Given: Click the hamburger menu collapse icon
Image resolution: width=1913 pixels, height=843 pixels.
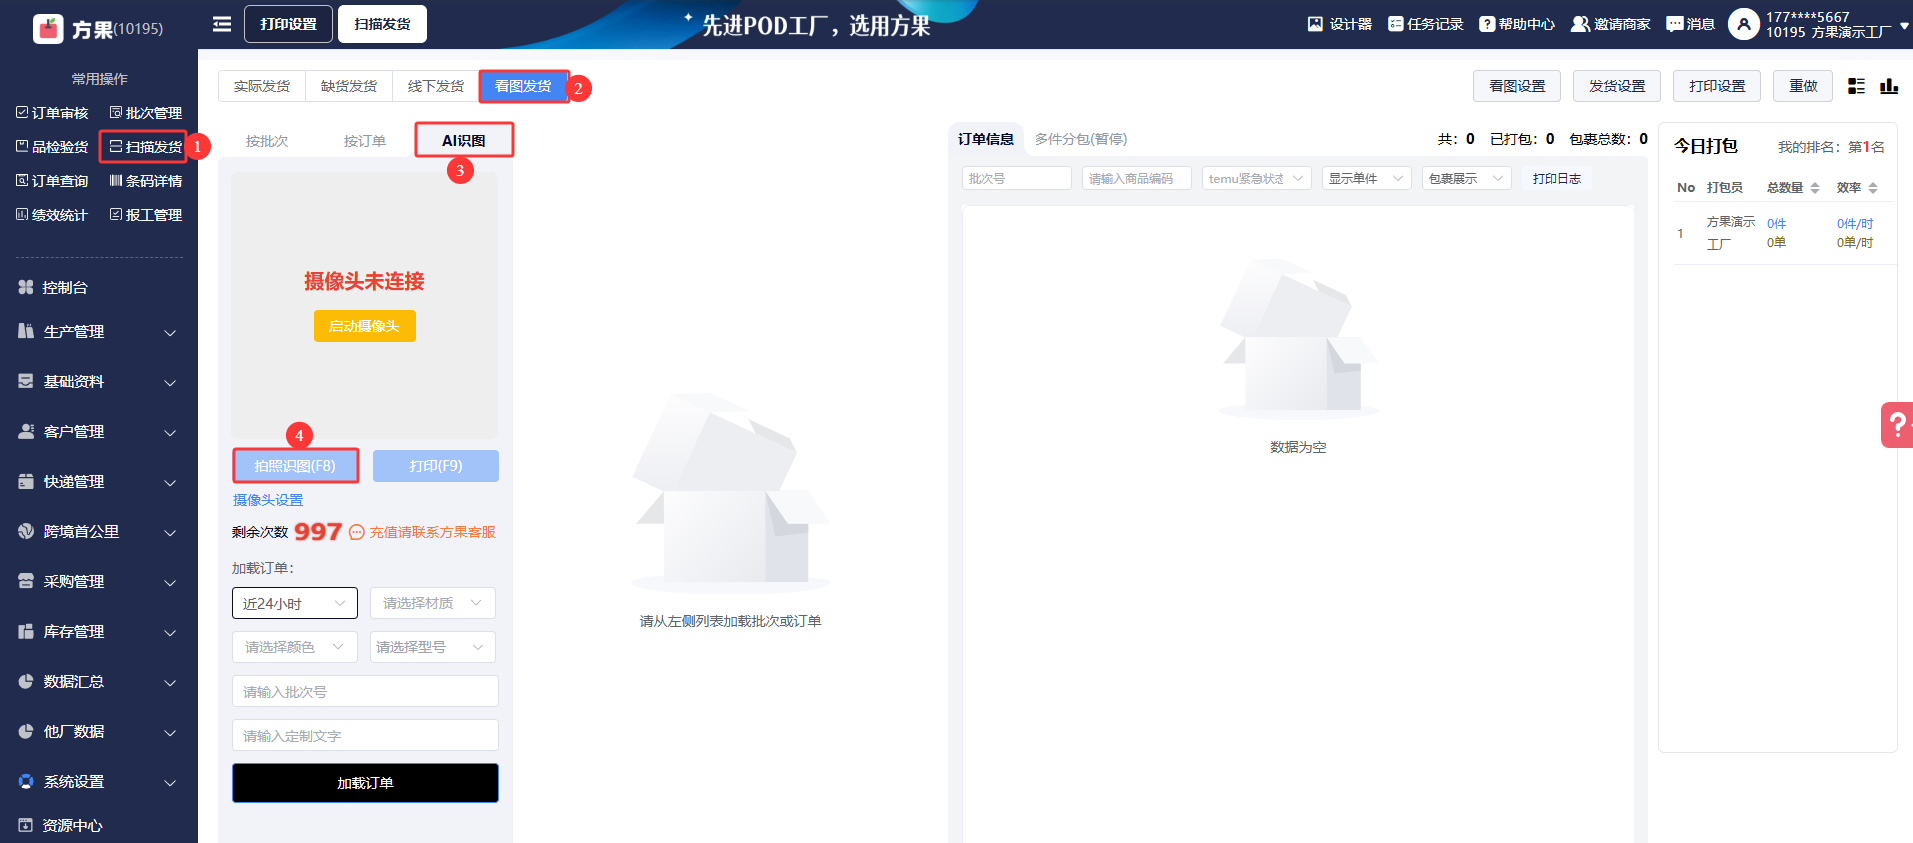Looking at the screenshot, I should 222,24.
